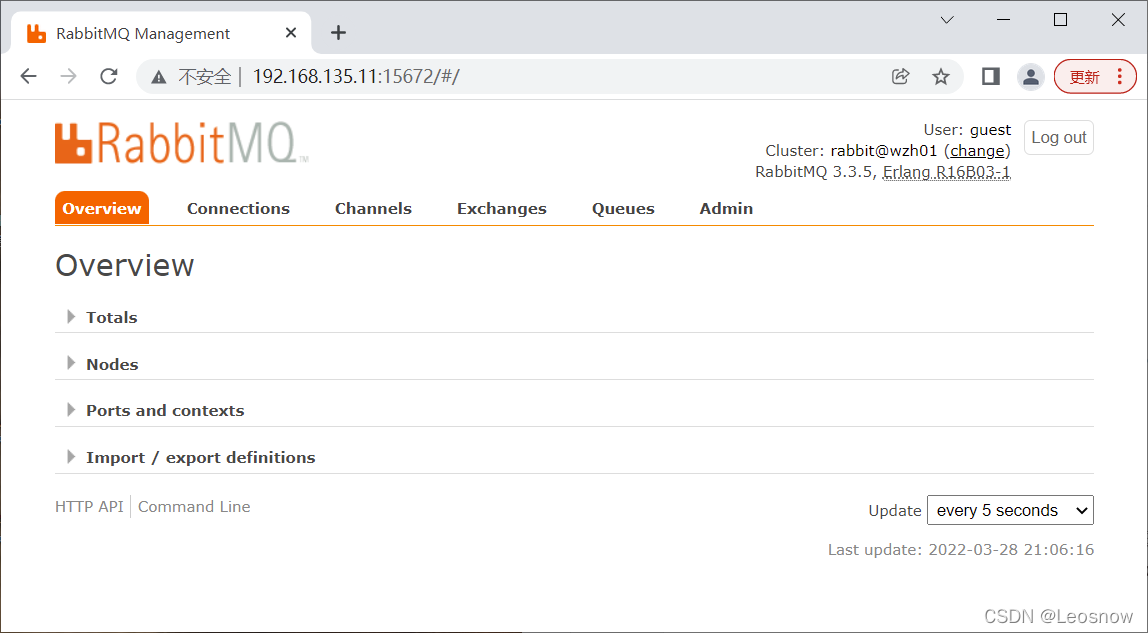Open the Command Line link
This screenshot has height=633, width=1148.
[194, 506]
